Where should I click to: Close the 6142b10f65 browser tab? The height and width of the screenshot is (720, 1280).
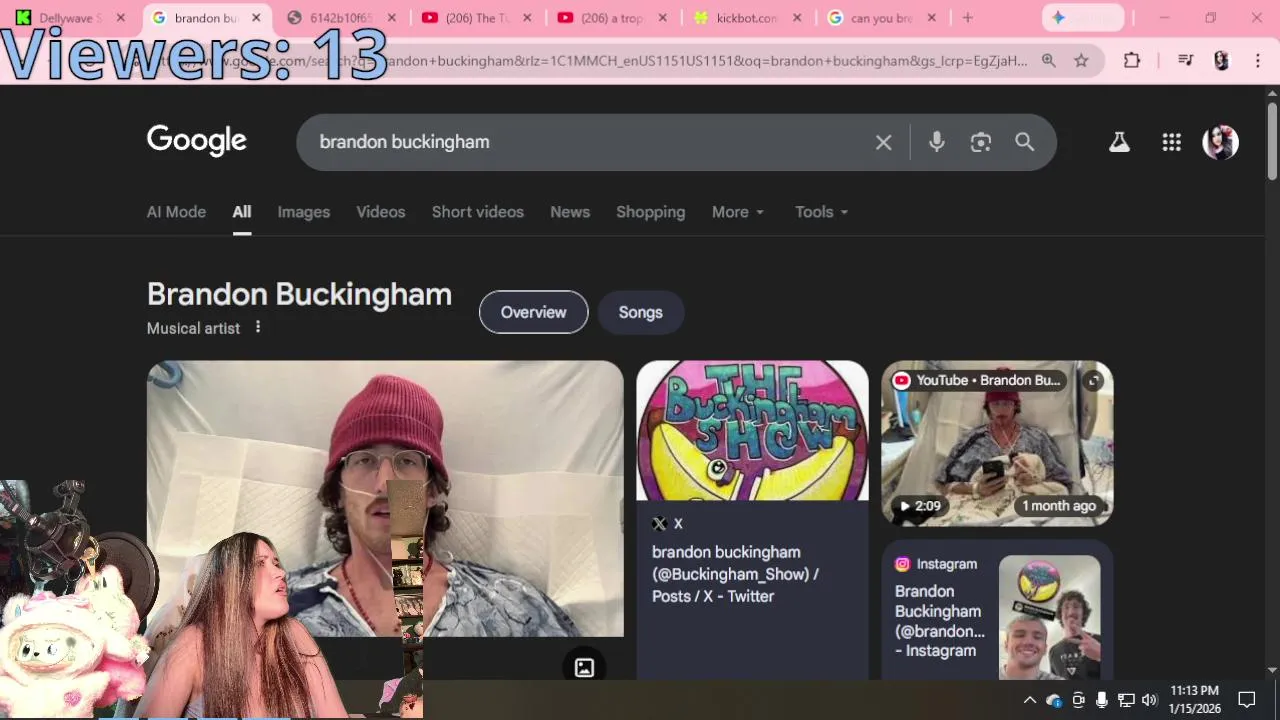[x=391, y=18]
